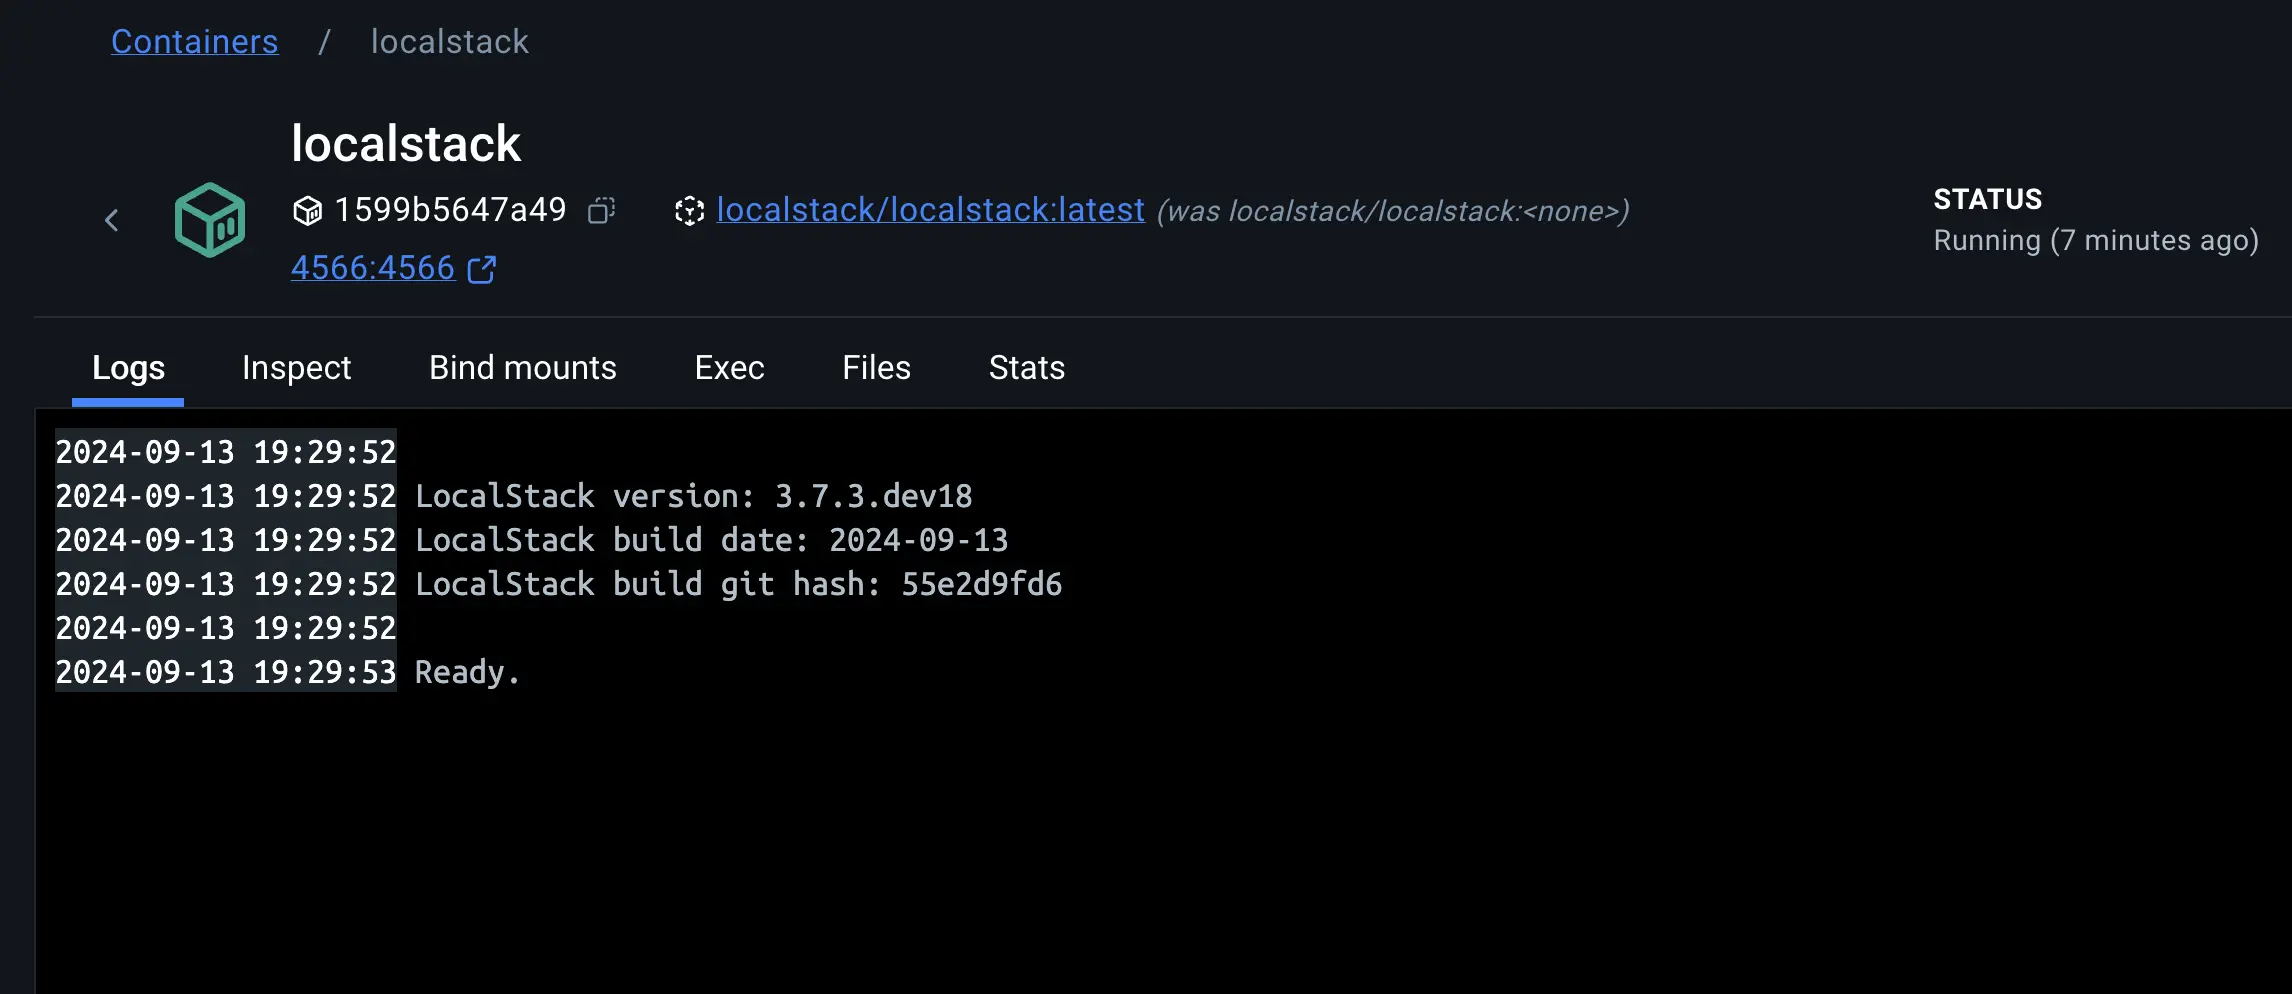Click the LocalStack version log entry
The width and height of the screenshot is (2292, 994).
(x=694, y=496)
